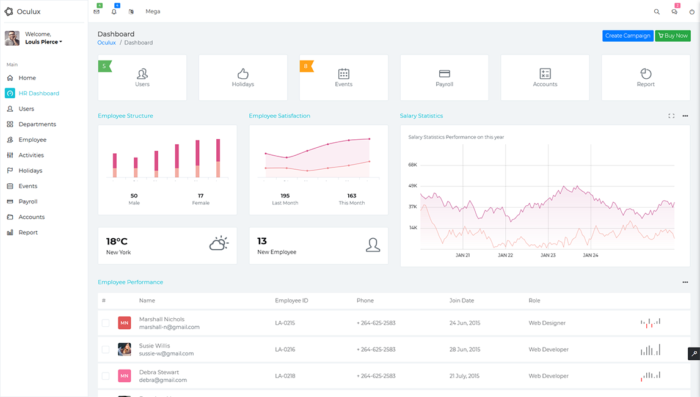700x397 pixels.
Task: Click the MN avatar of Marshall Nichols
Action: pos(125,322)
